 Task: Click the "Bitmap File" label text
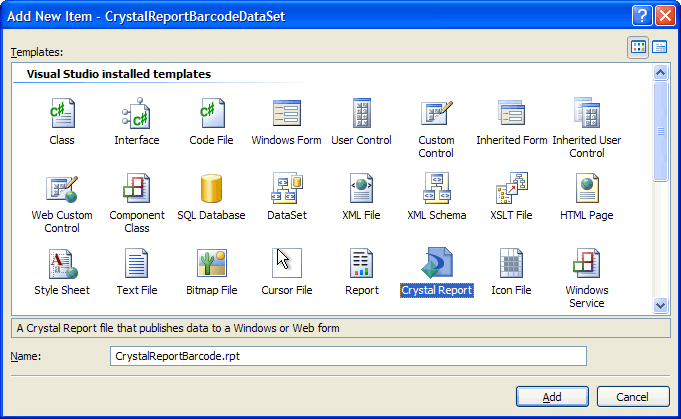point(212,290)
